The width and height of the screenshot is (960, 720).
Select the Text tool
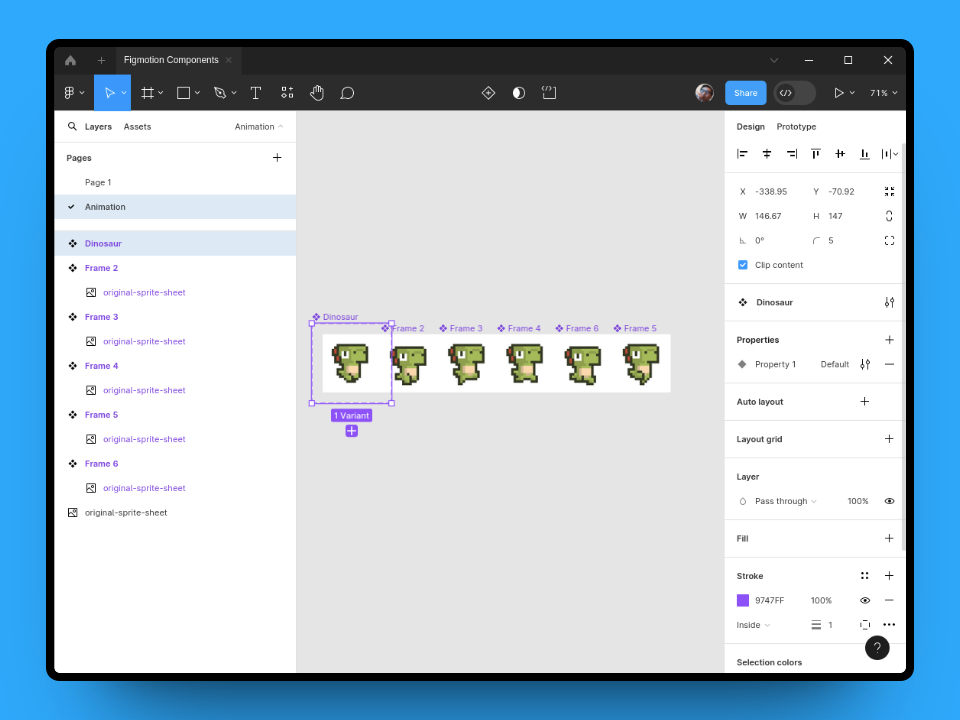(x=256, y=92)
